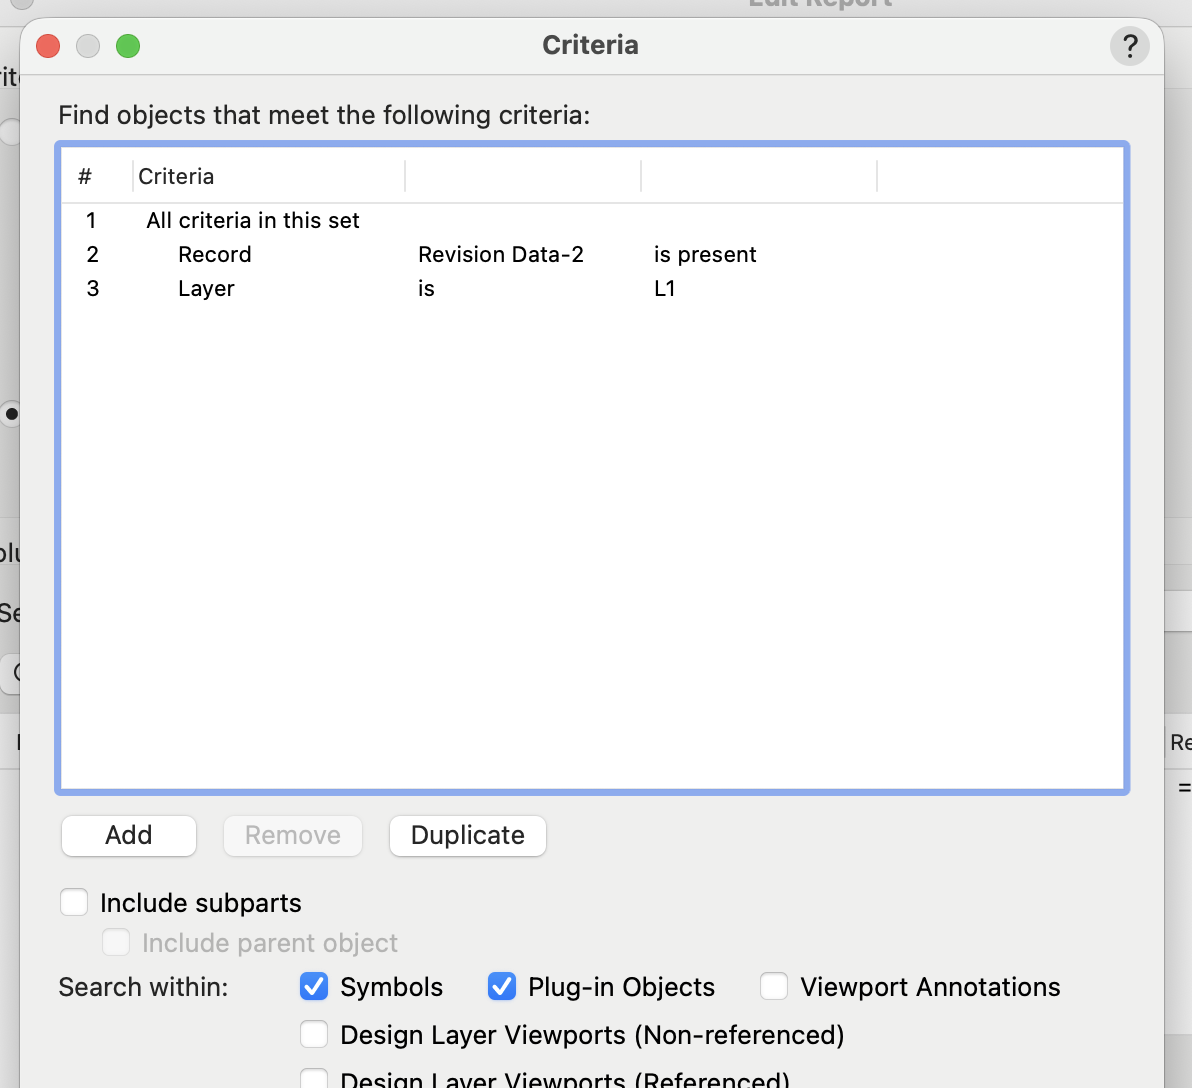Click the Remove button
The width and height of the screenshot is (1192, 1088).
pyautogui.click(x=292, y=836)
